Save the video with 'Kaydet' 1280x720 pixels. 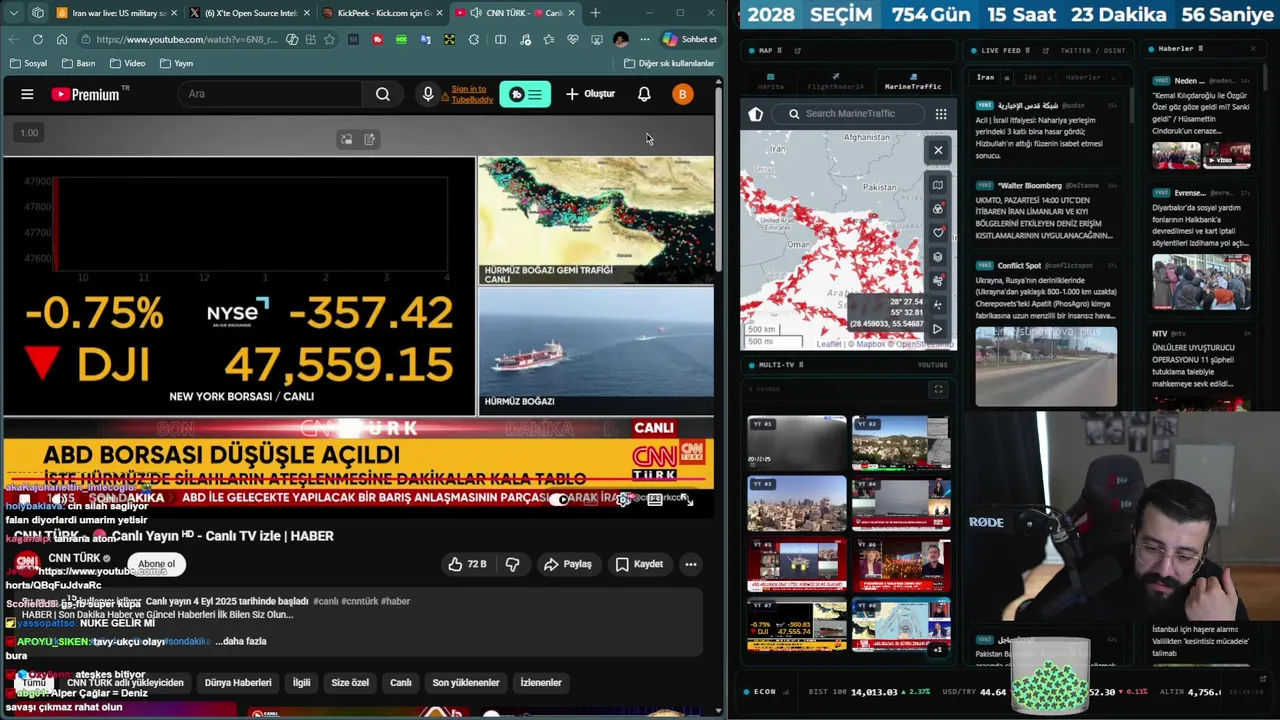click(x=640, y=564)
